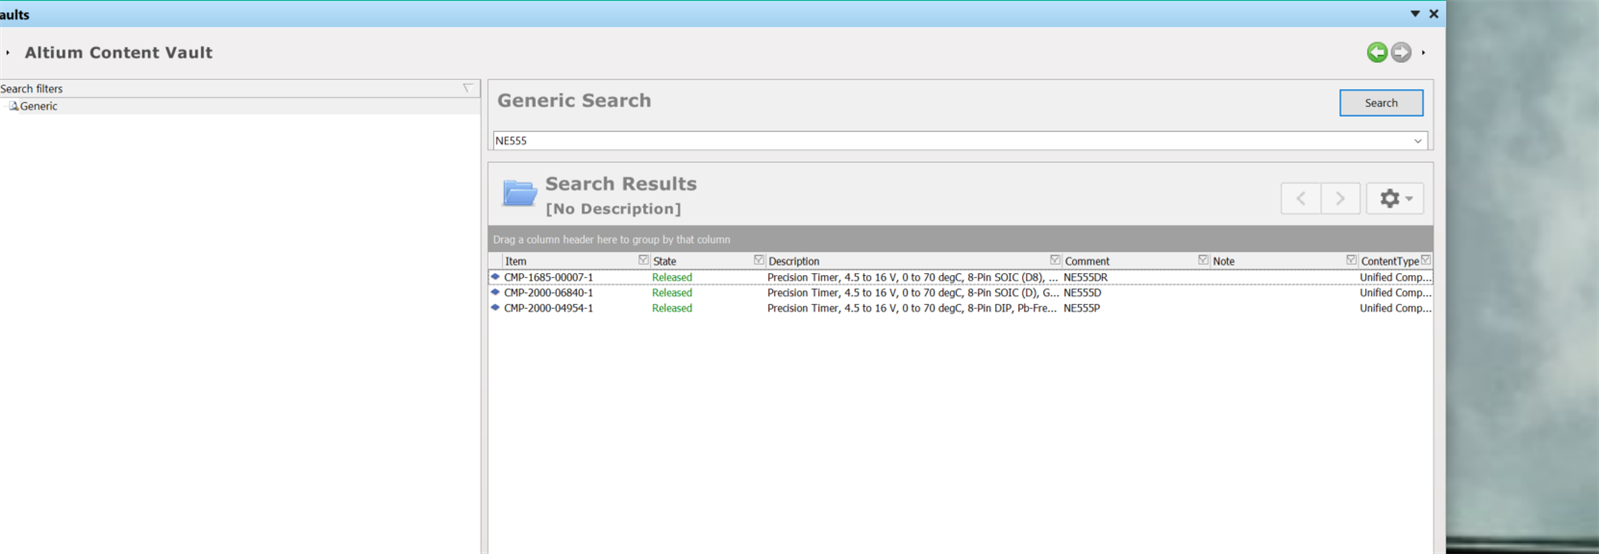Expand the Altium Content Vault selector arrow

pyautogui.click(x=8, y=53)
